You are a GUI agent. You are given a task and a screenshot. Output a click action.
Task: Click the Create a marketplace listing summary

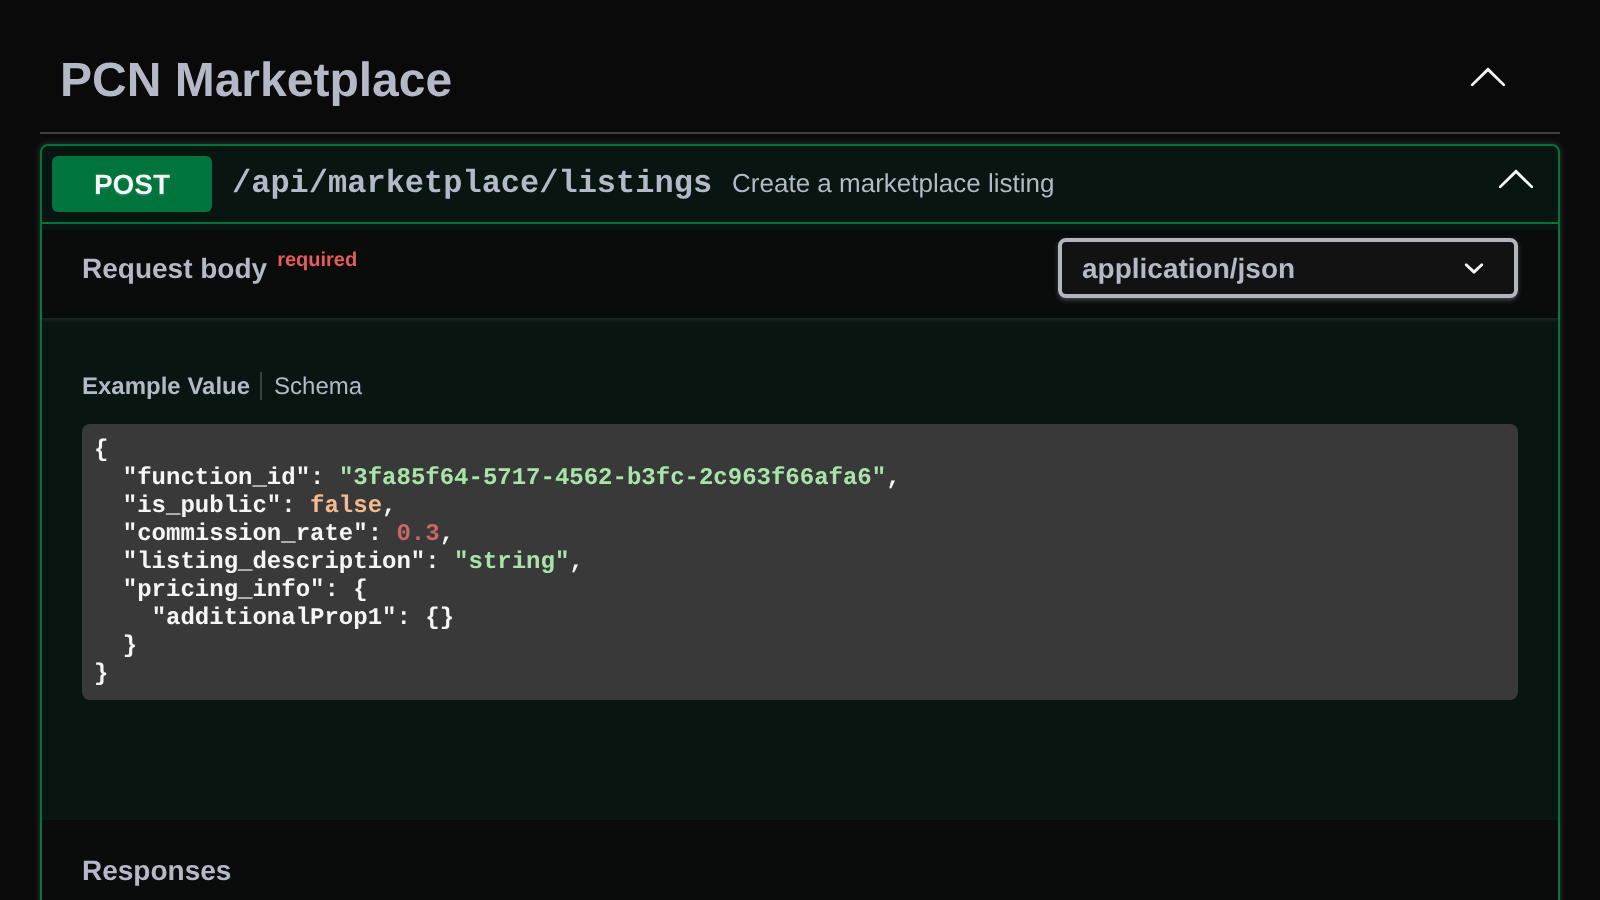click(893, 184)
